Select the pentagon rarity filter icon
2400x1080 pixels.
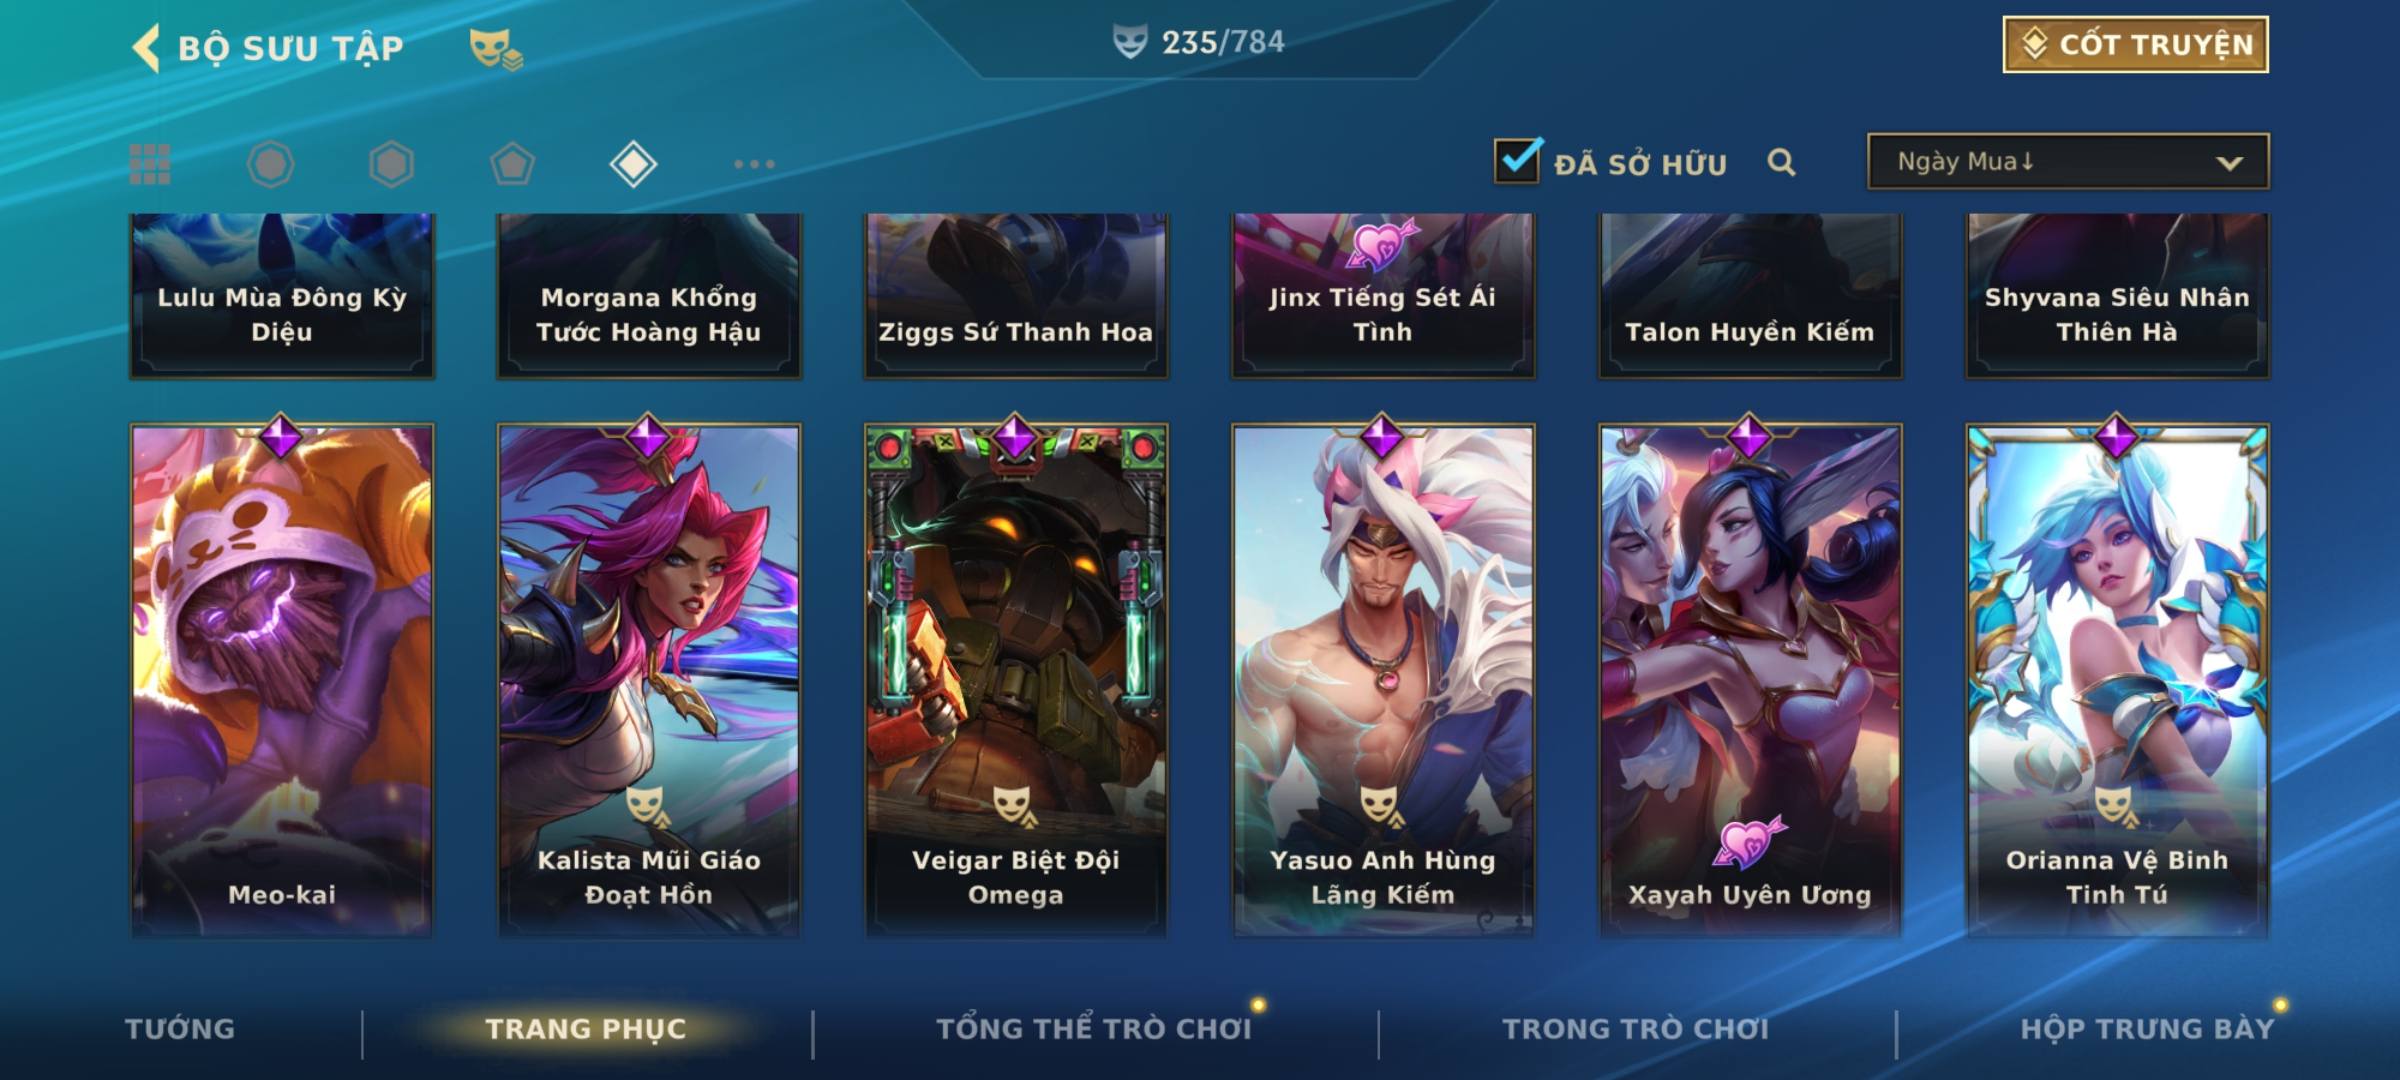click(512, 164)
